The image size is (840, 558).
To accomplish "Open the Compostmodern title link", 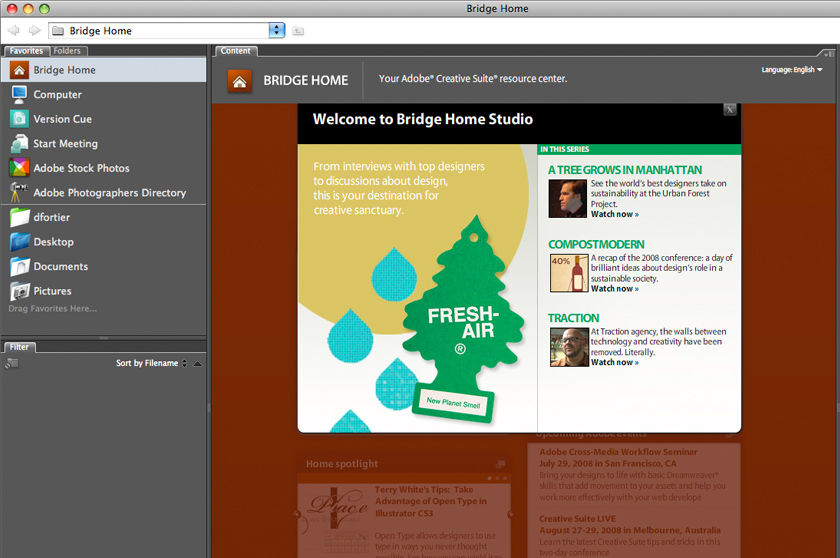I will pyautogui.click(x=596, y=244).
